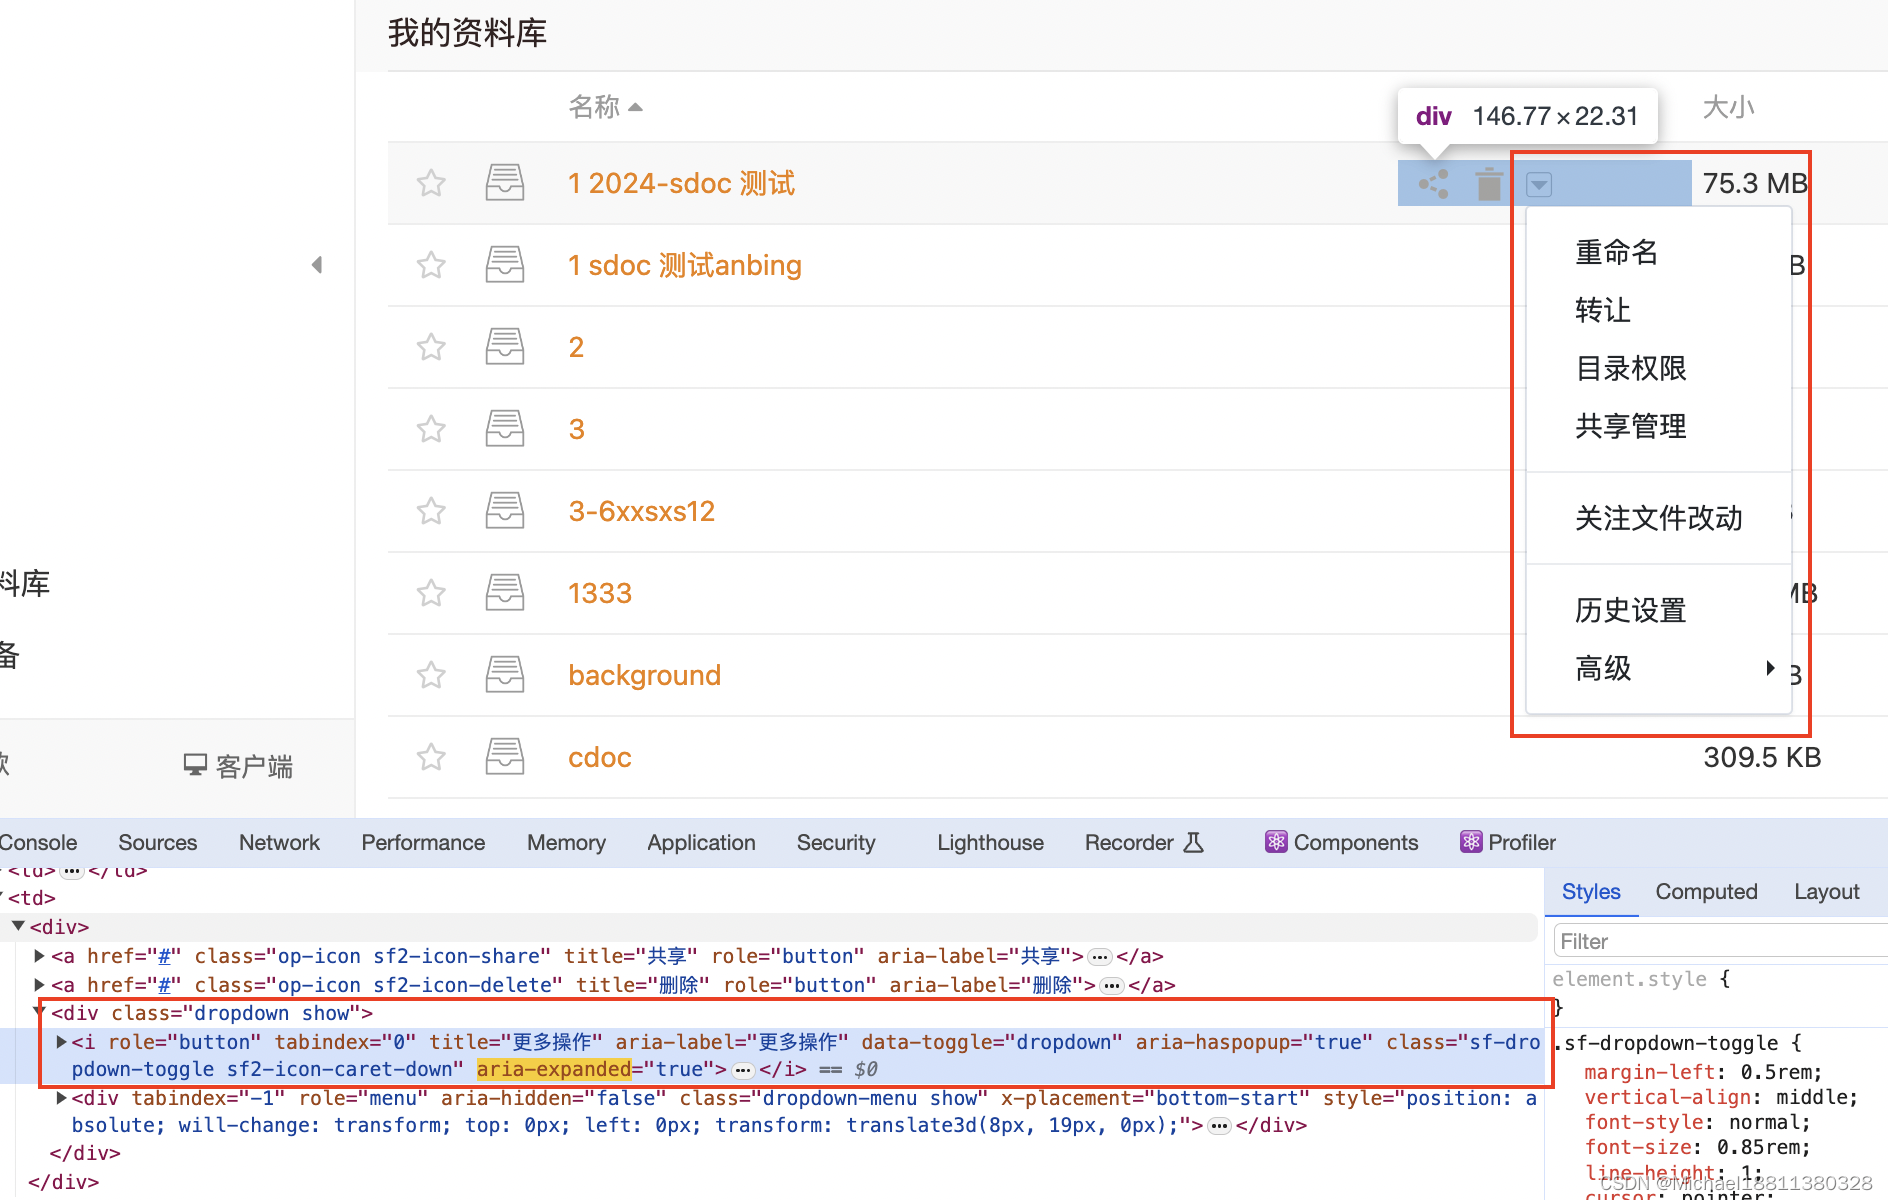Select 重命名 from the context menu
Viewport: 1888px width, 1200px height.
(x=1616, y=252)
